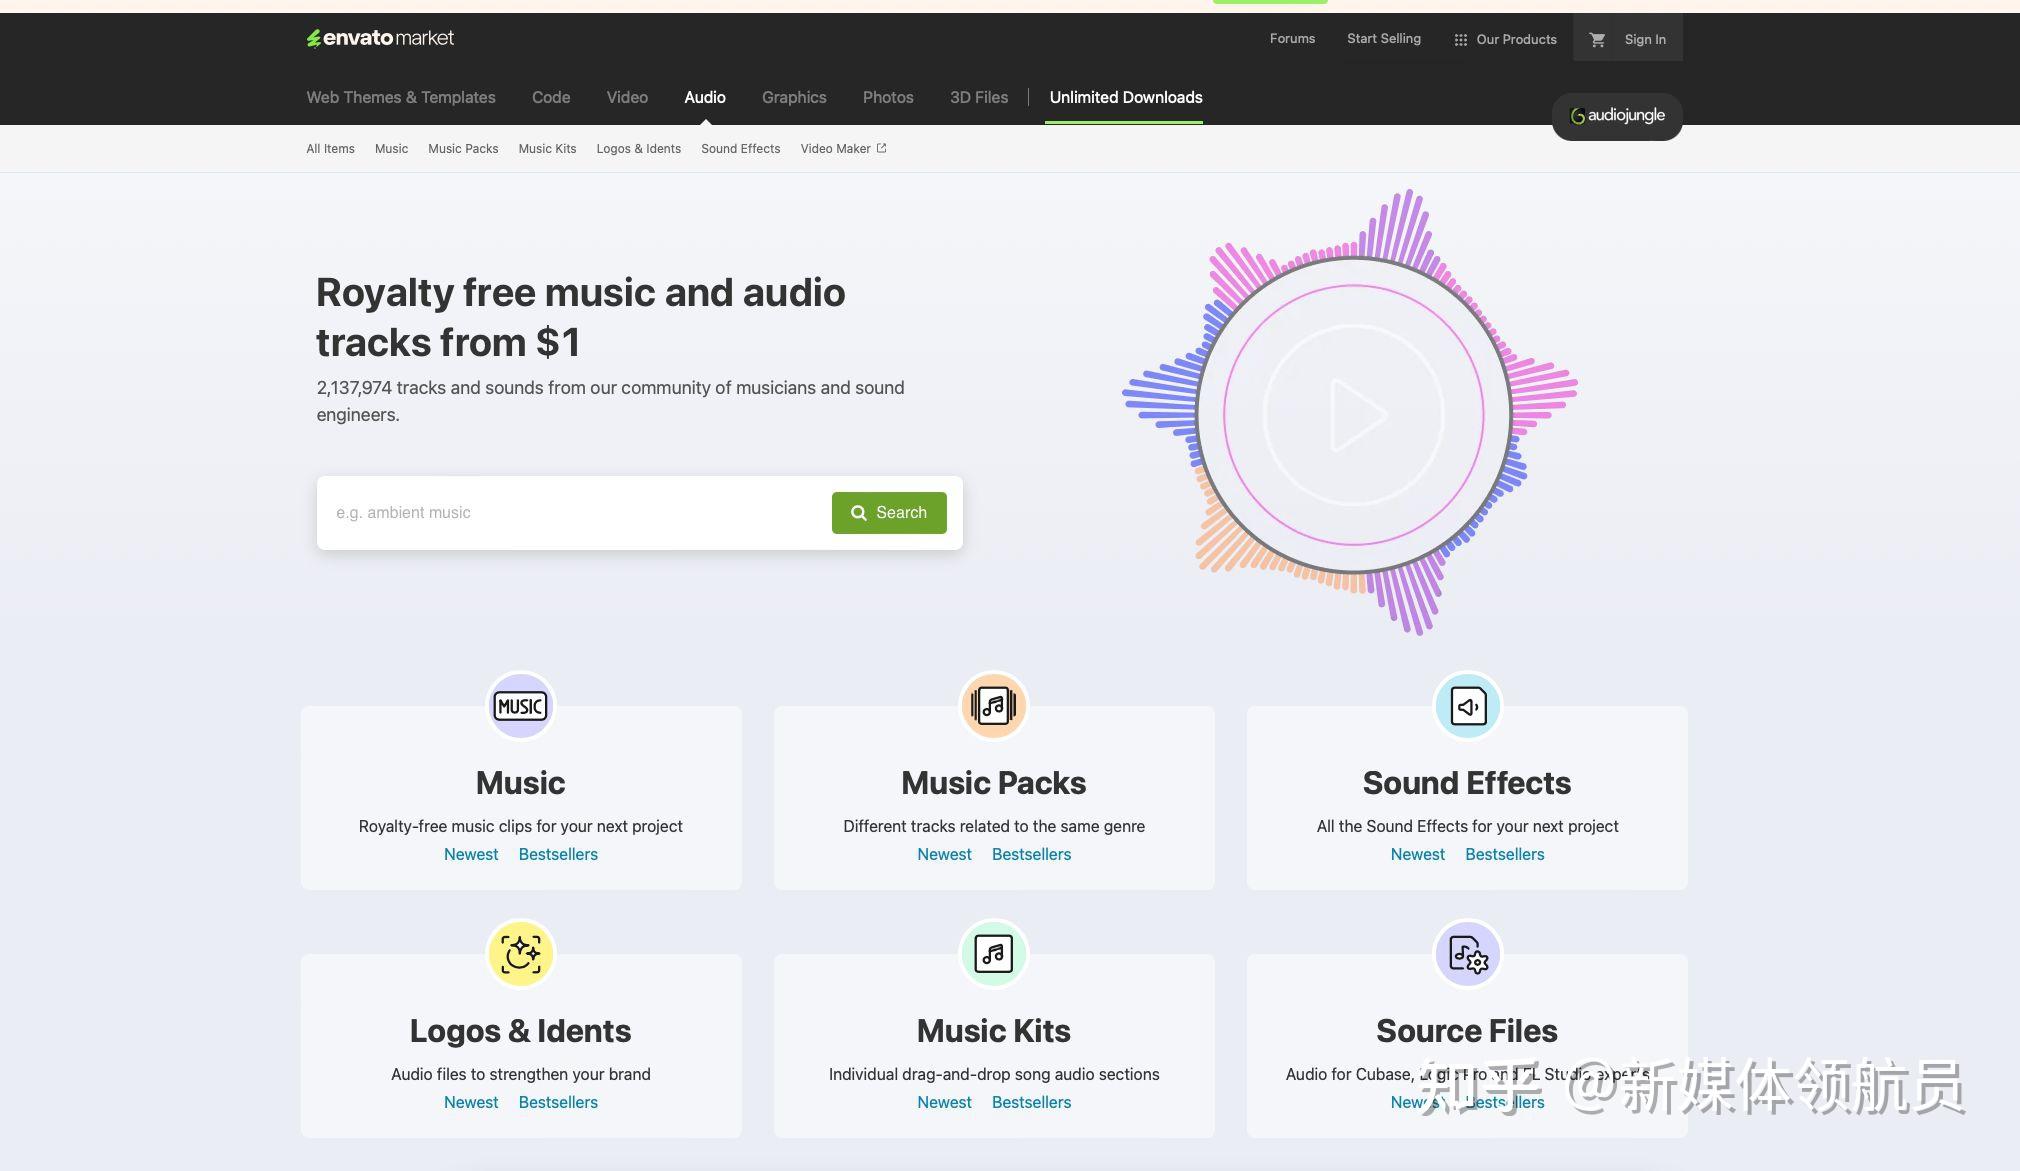Click the Music Packs category icon
This screenshot has height=1171, width=2020.
993,706
